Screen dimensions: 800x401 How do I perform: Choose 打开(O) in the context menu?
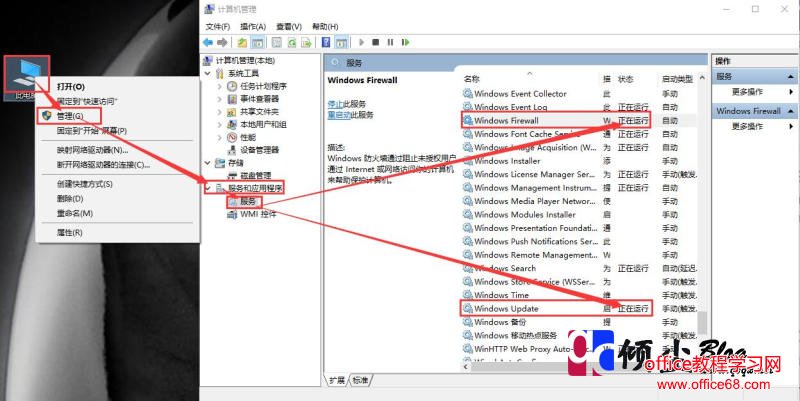point(117,87)
